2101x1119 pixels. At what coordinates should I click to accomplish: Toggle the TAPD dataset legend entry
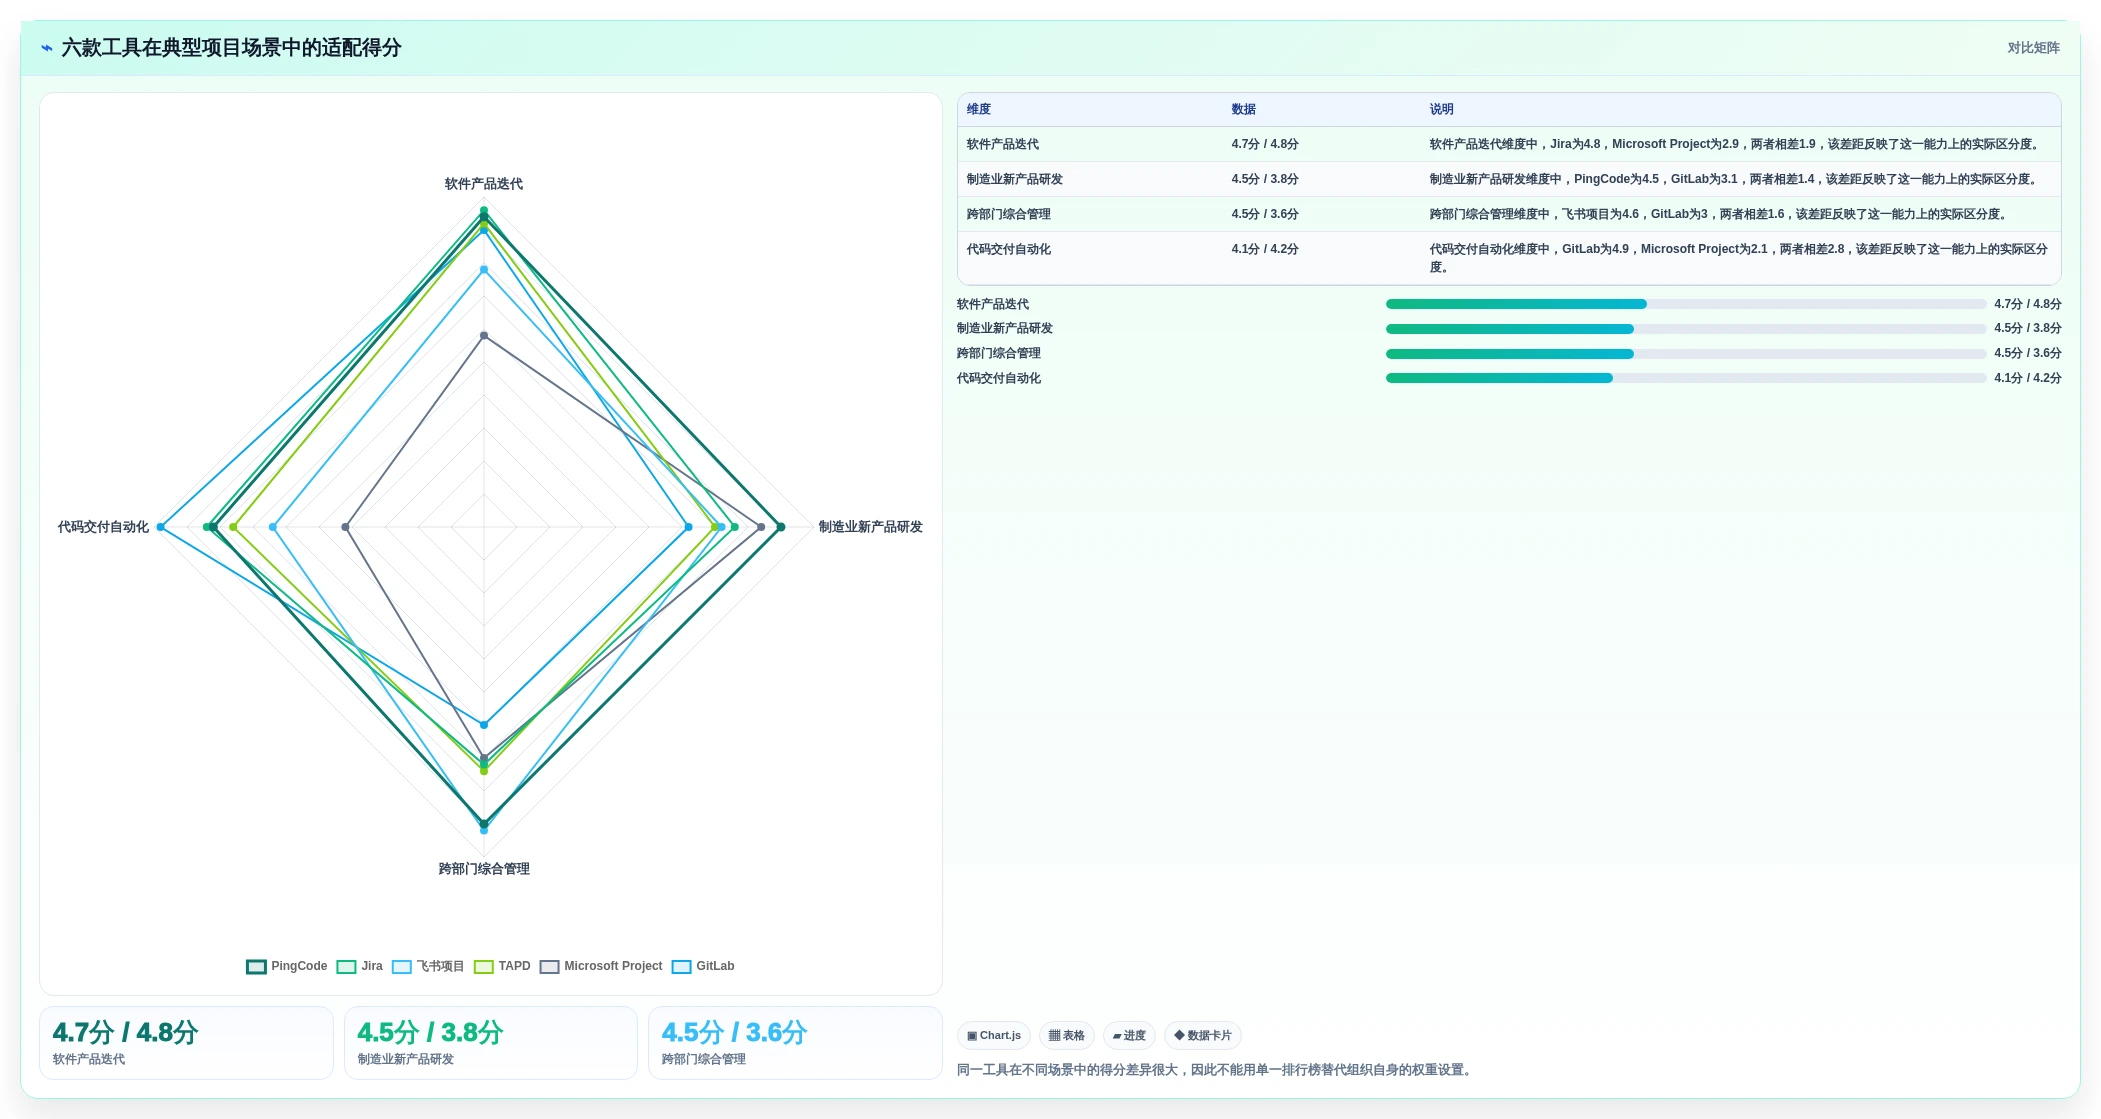point(502,966)
